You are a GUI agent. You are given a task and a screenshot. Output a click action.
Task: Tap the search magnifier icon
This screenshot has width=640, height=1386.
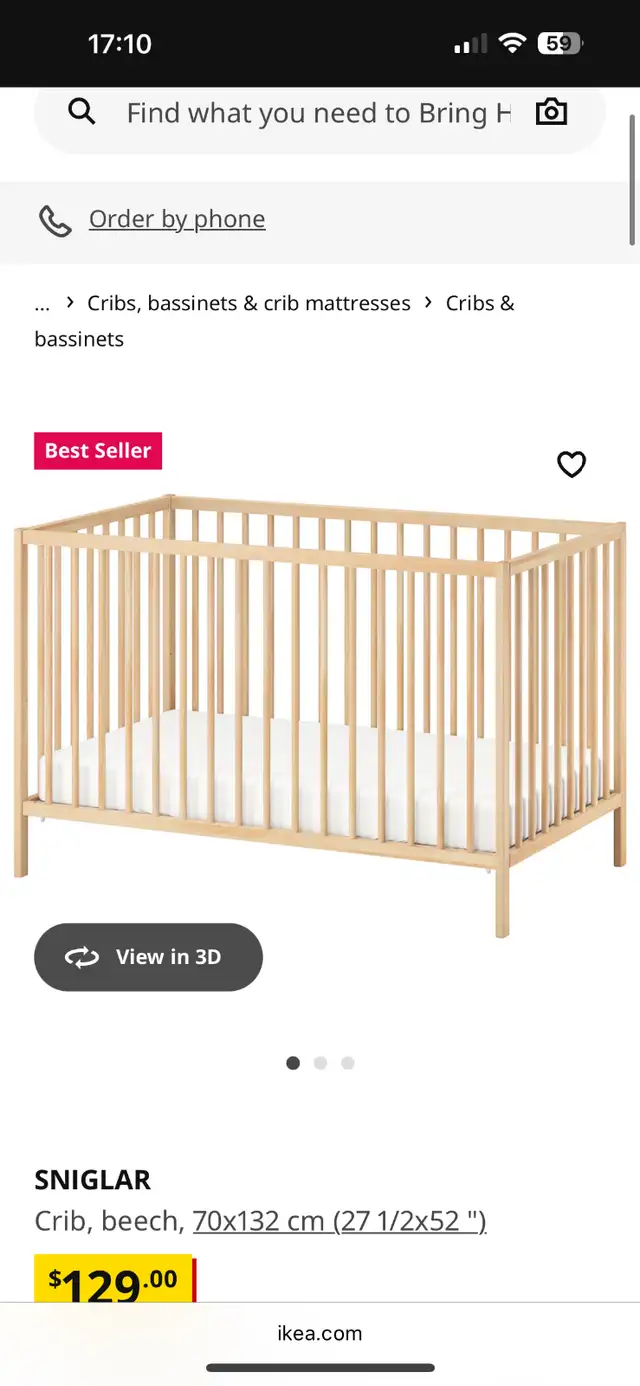[x=82, y=111]
